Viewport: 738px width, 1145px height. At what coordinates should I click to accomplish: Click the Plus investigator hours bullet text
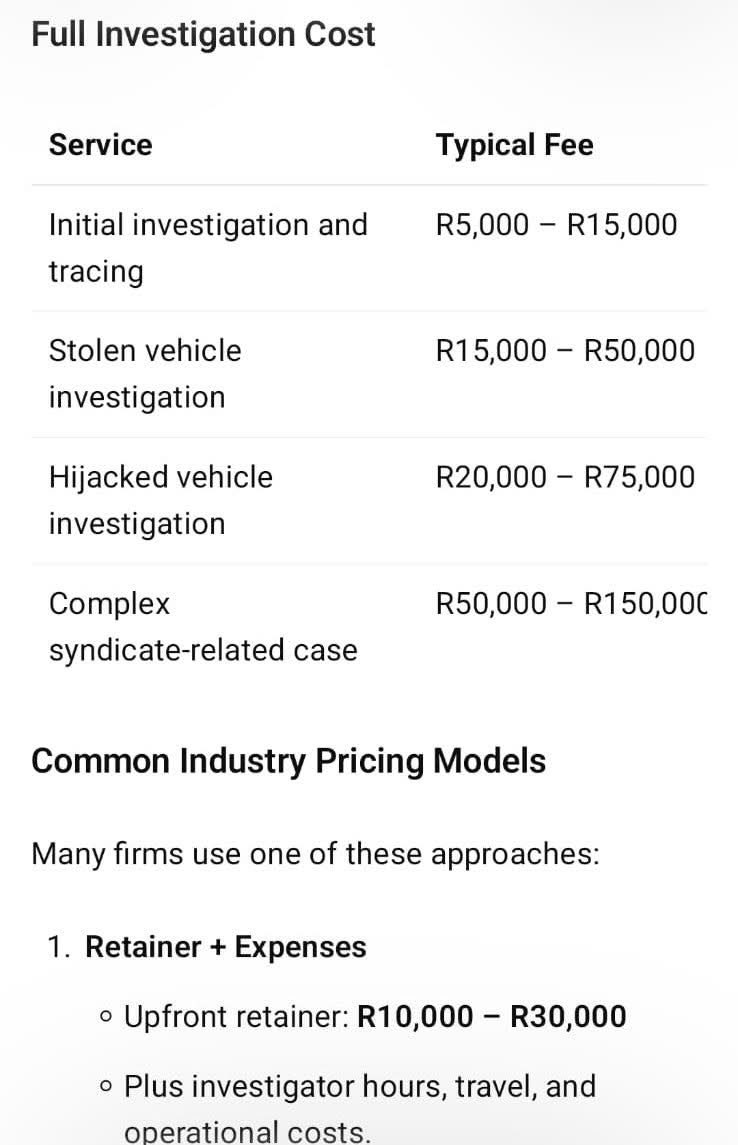pos(360,1108)
